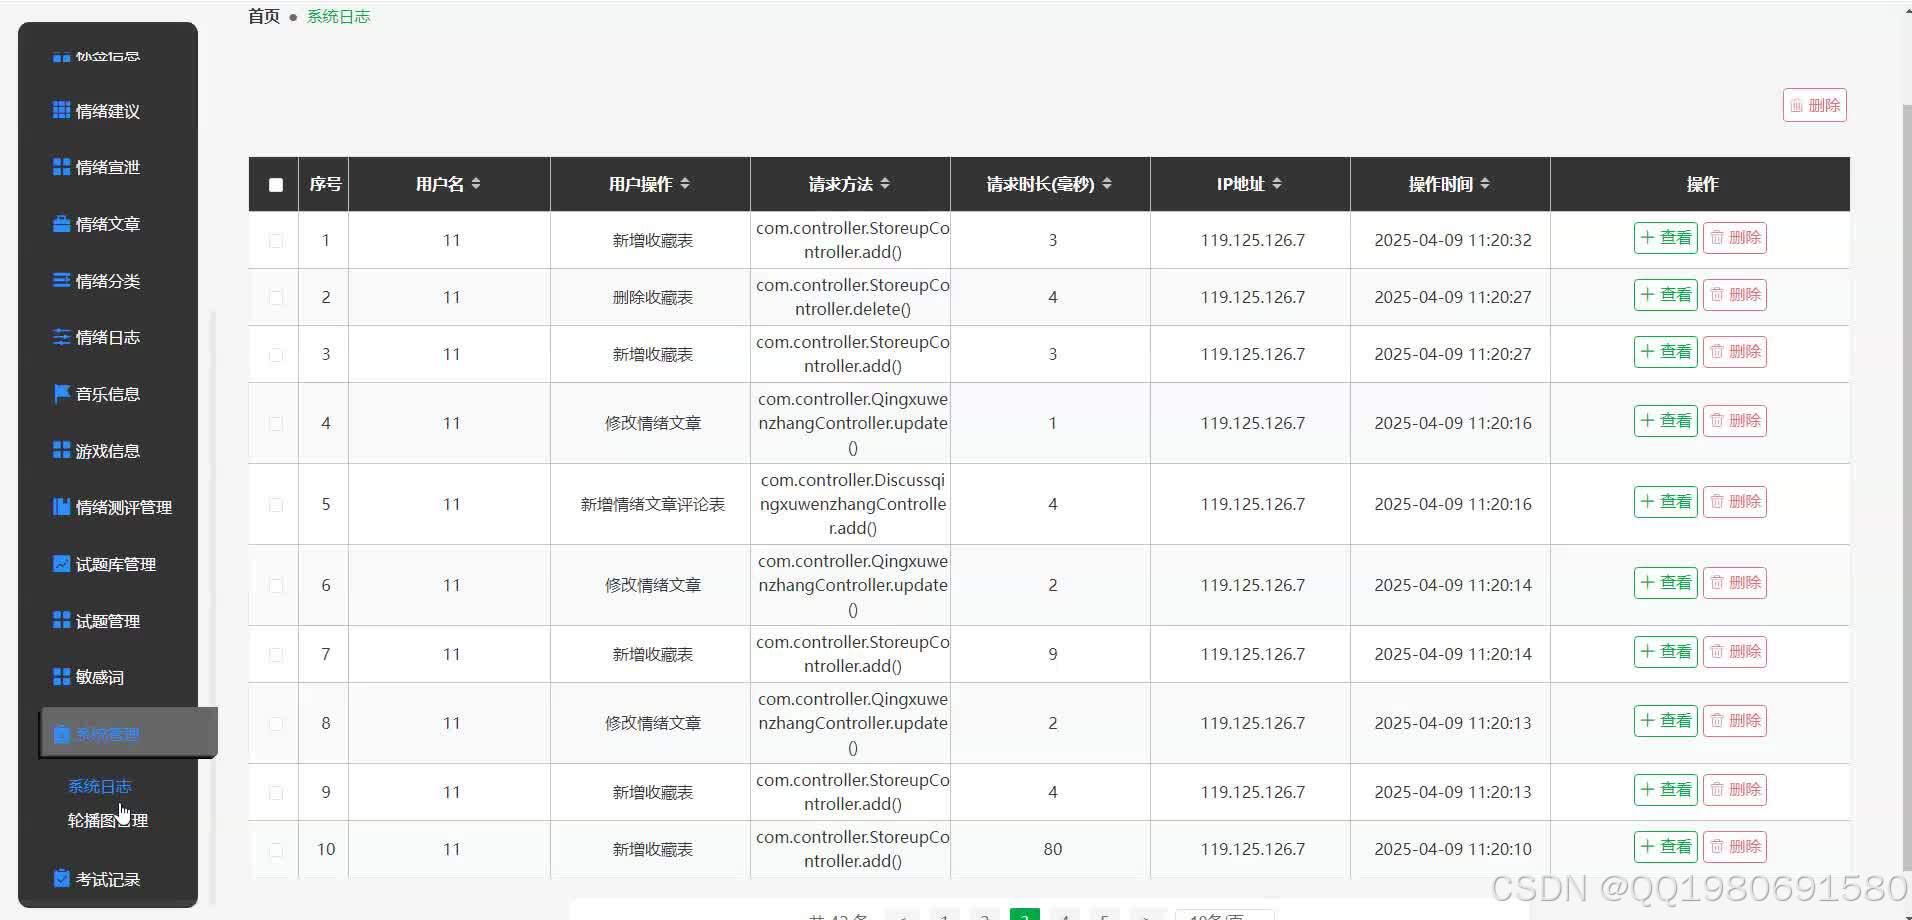
Task: Click the 游戏信息 grid icon
Action: 60,450
